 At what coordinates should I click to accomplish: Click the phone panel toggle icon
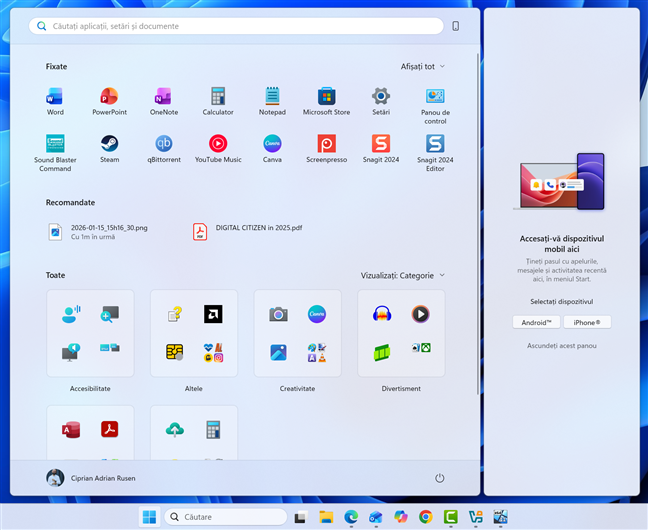[x=455, y=26]
